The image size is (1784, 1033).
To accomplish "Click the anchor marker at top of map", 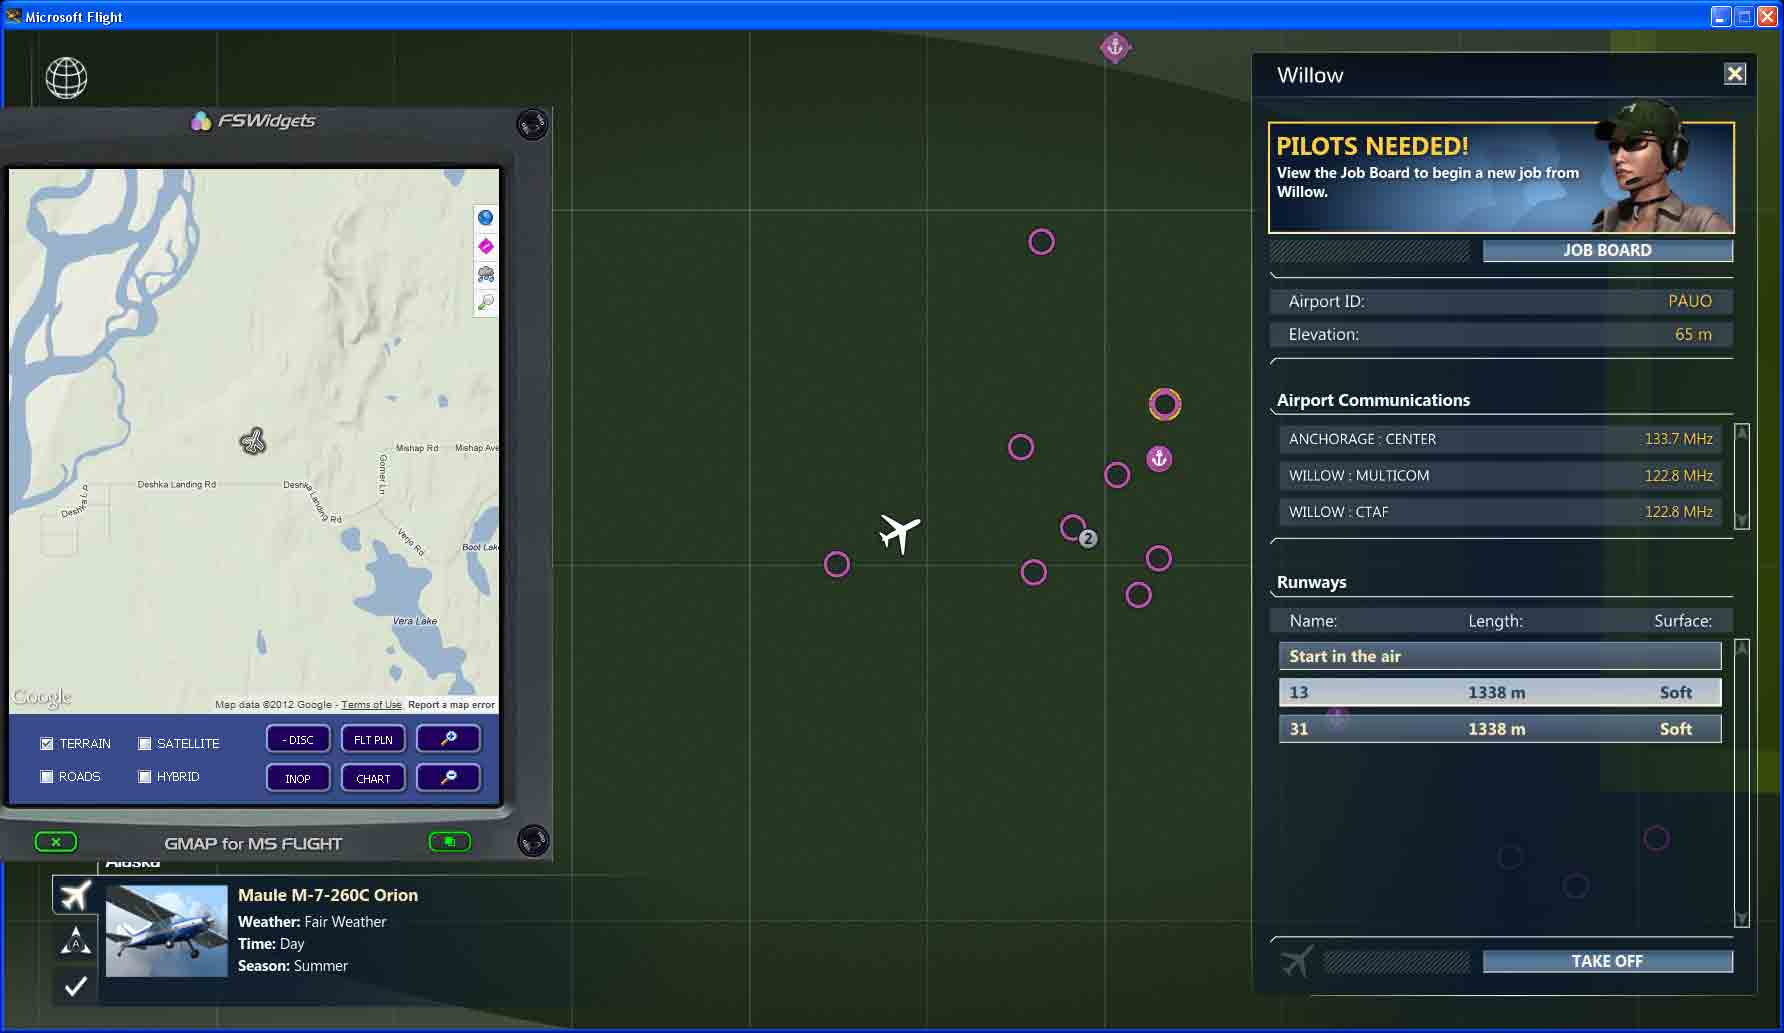I will click(1115, 47).
